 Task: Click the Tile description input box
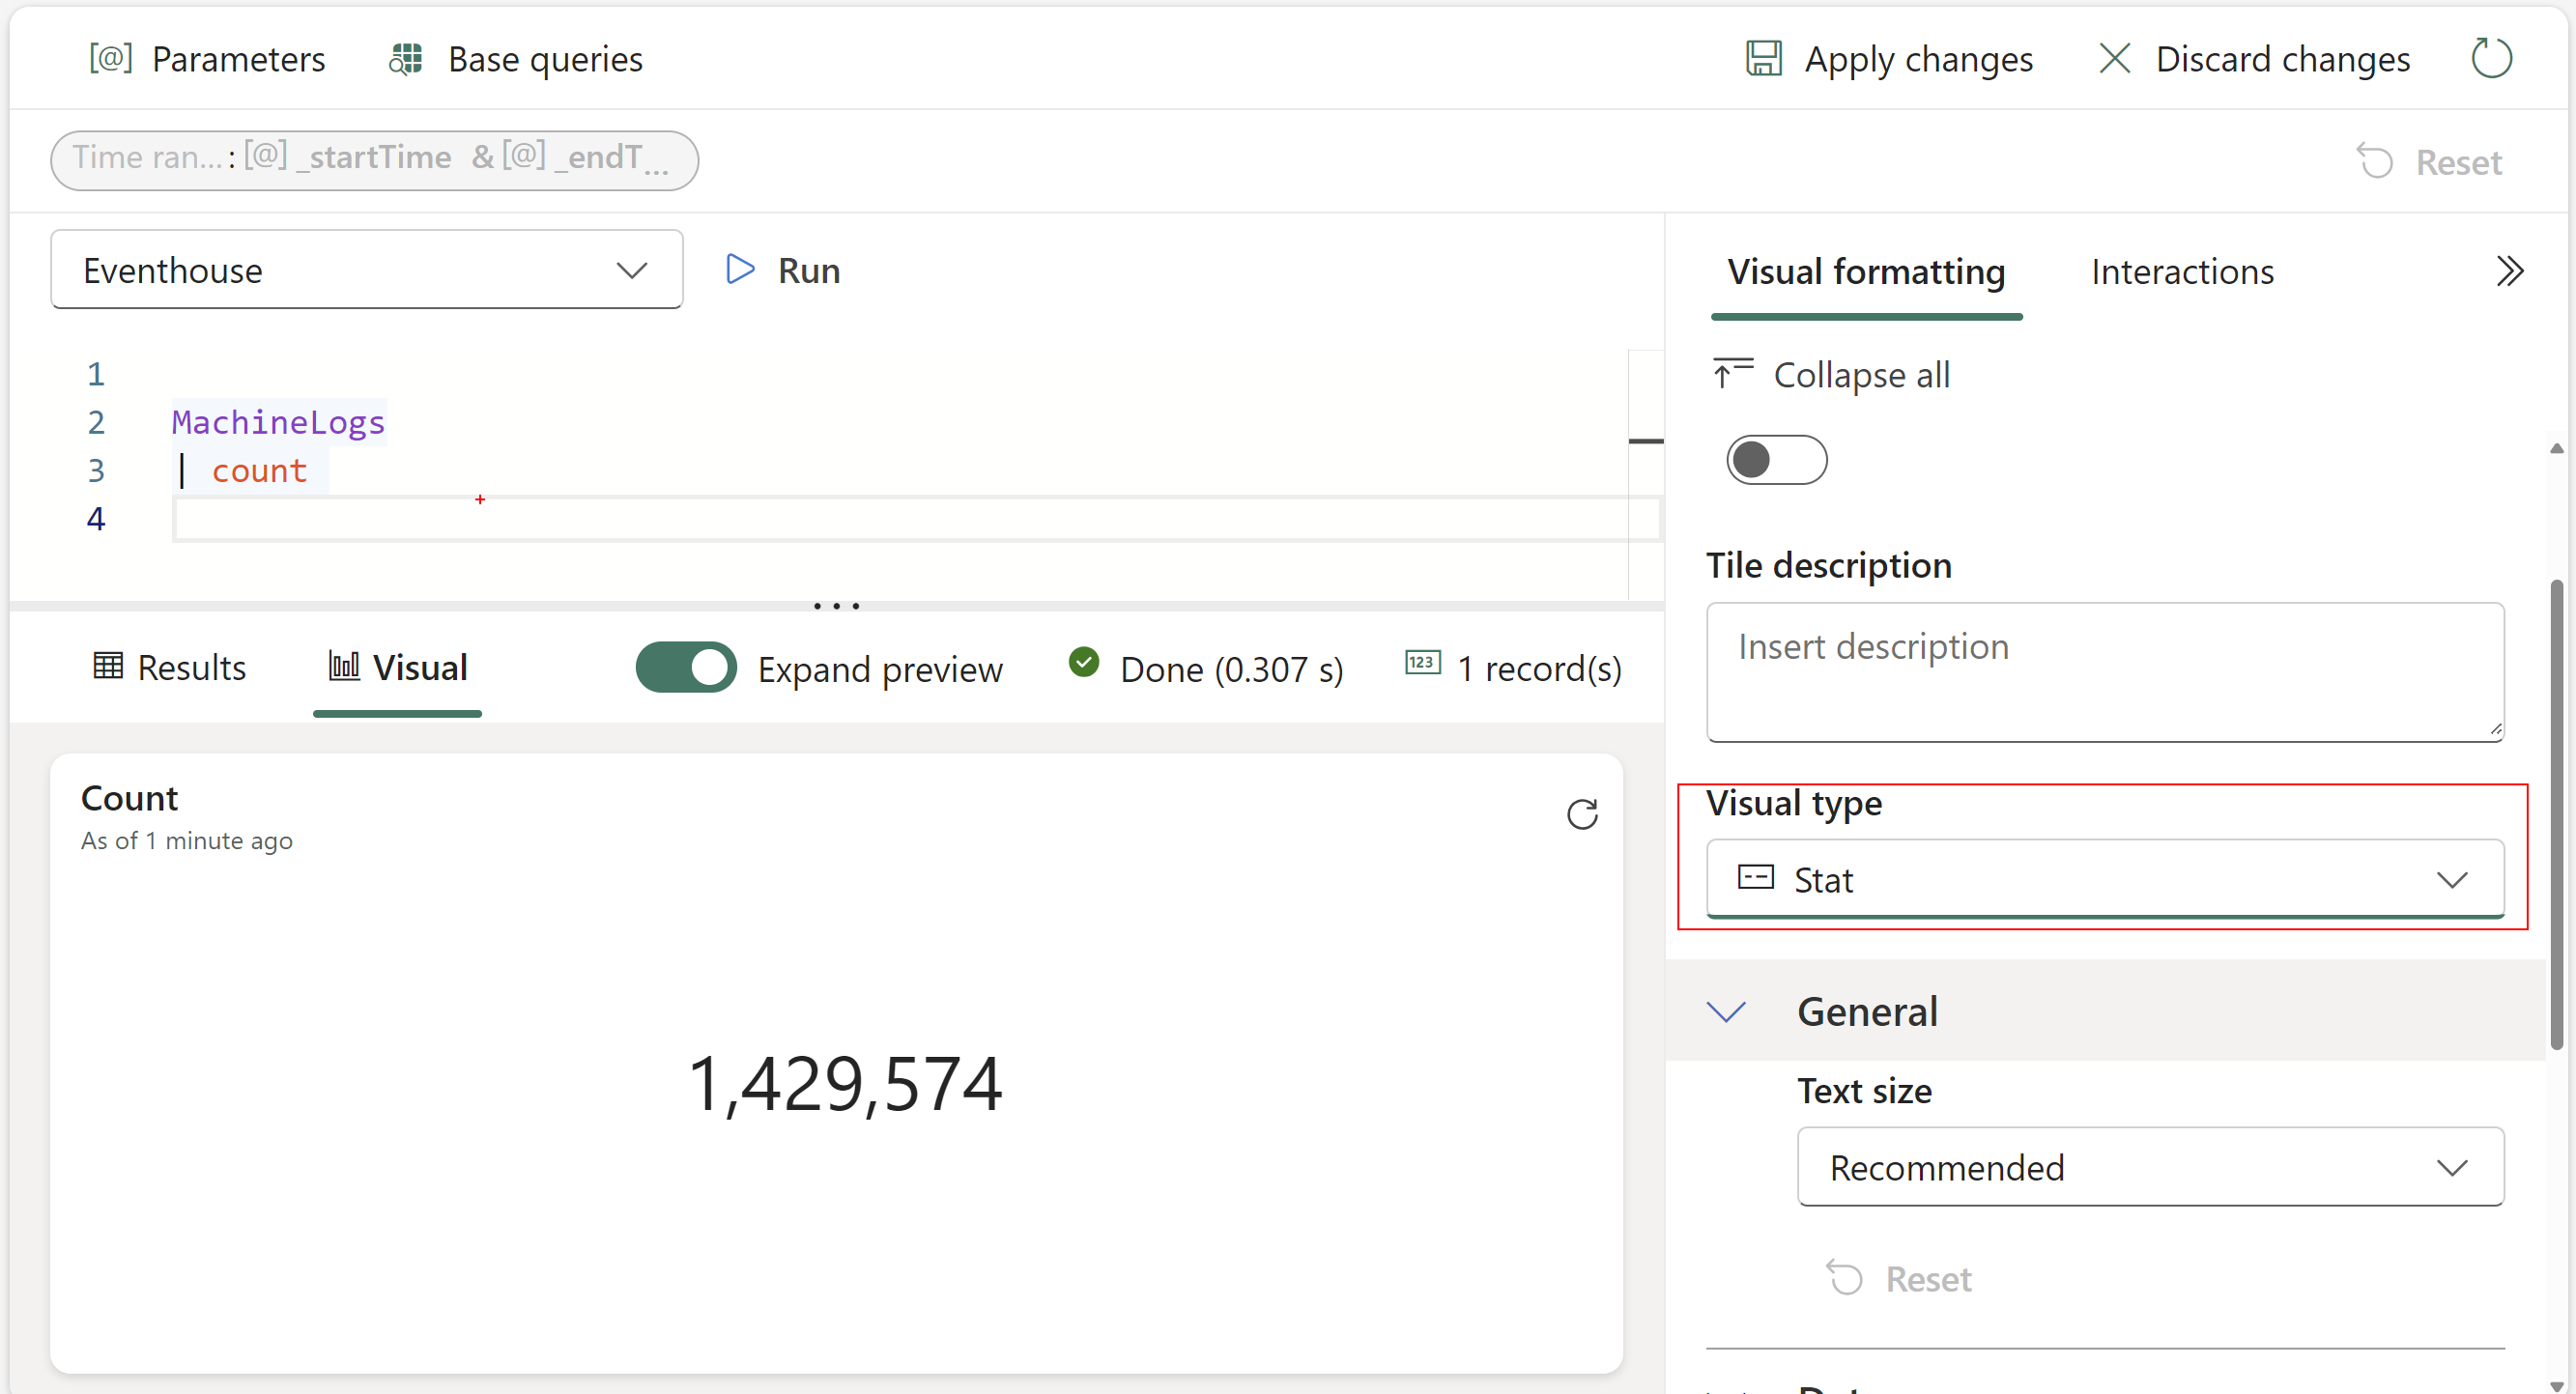tap(2104, 671)
